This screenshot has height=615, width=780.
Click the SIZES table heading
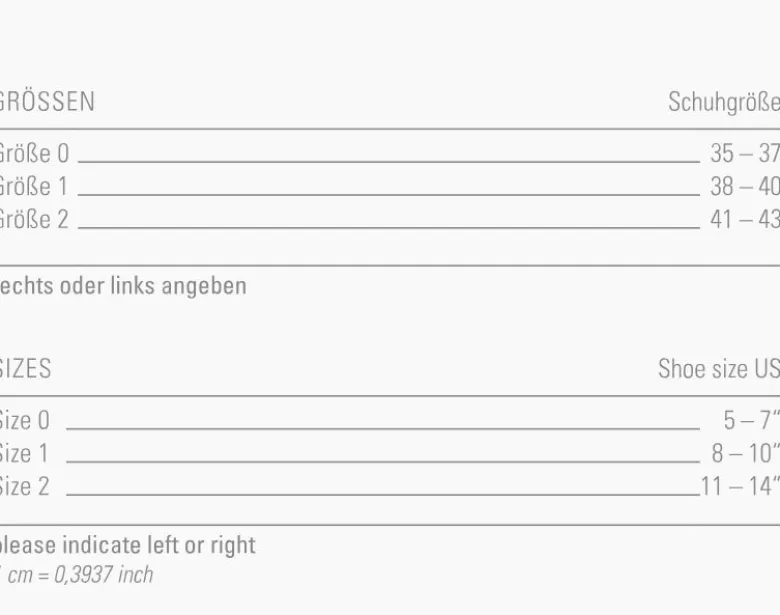pos(25,369)
